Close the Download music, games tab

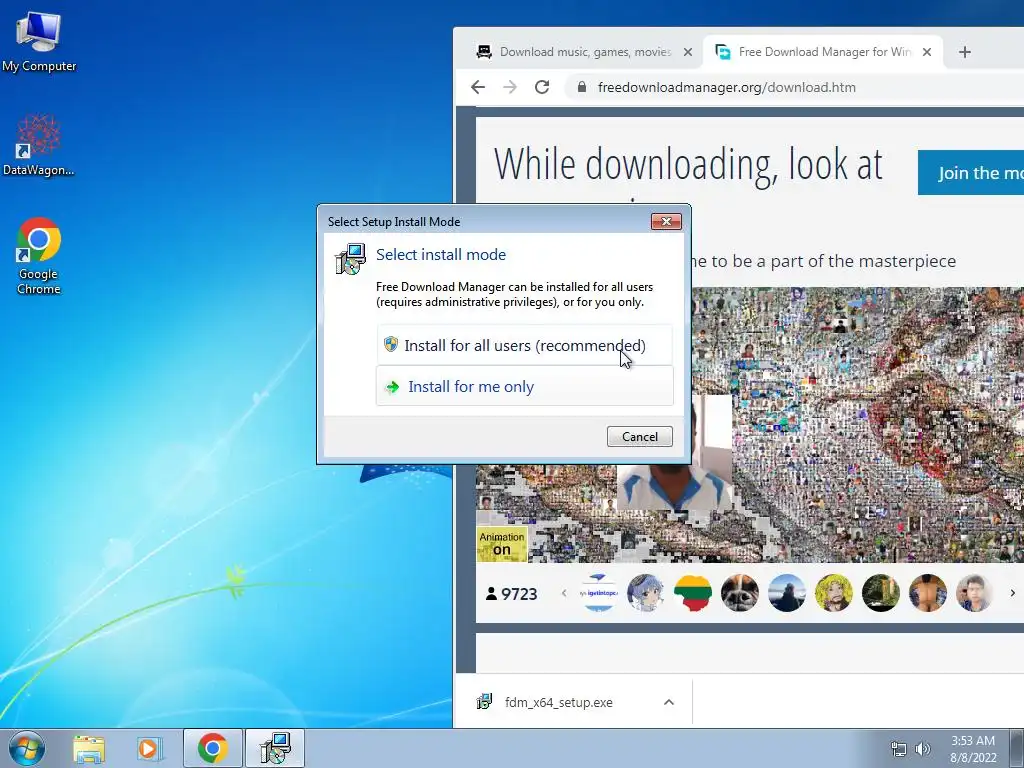pyautogui.click(x=688, y=52)
